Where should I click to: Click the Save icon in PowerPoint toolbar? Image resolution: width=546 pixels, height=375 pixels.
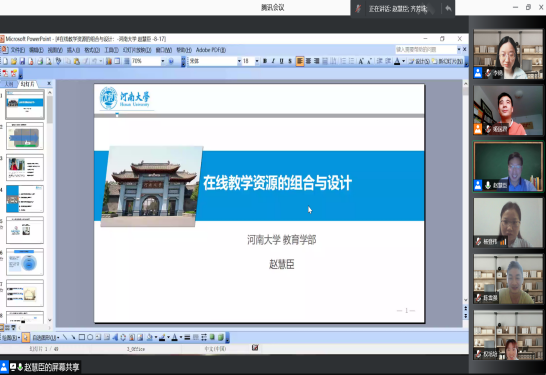[x=22, y=61]
